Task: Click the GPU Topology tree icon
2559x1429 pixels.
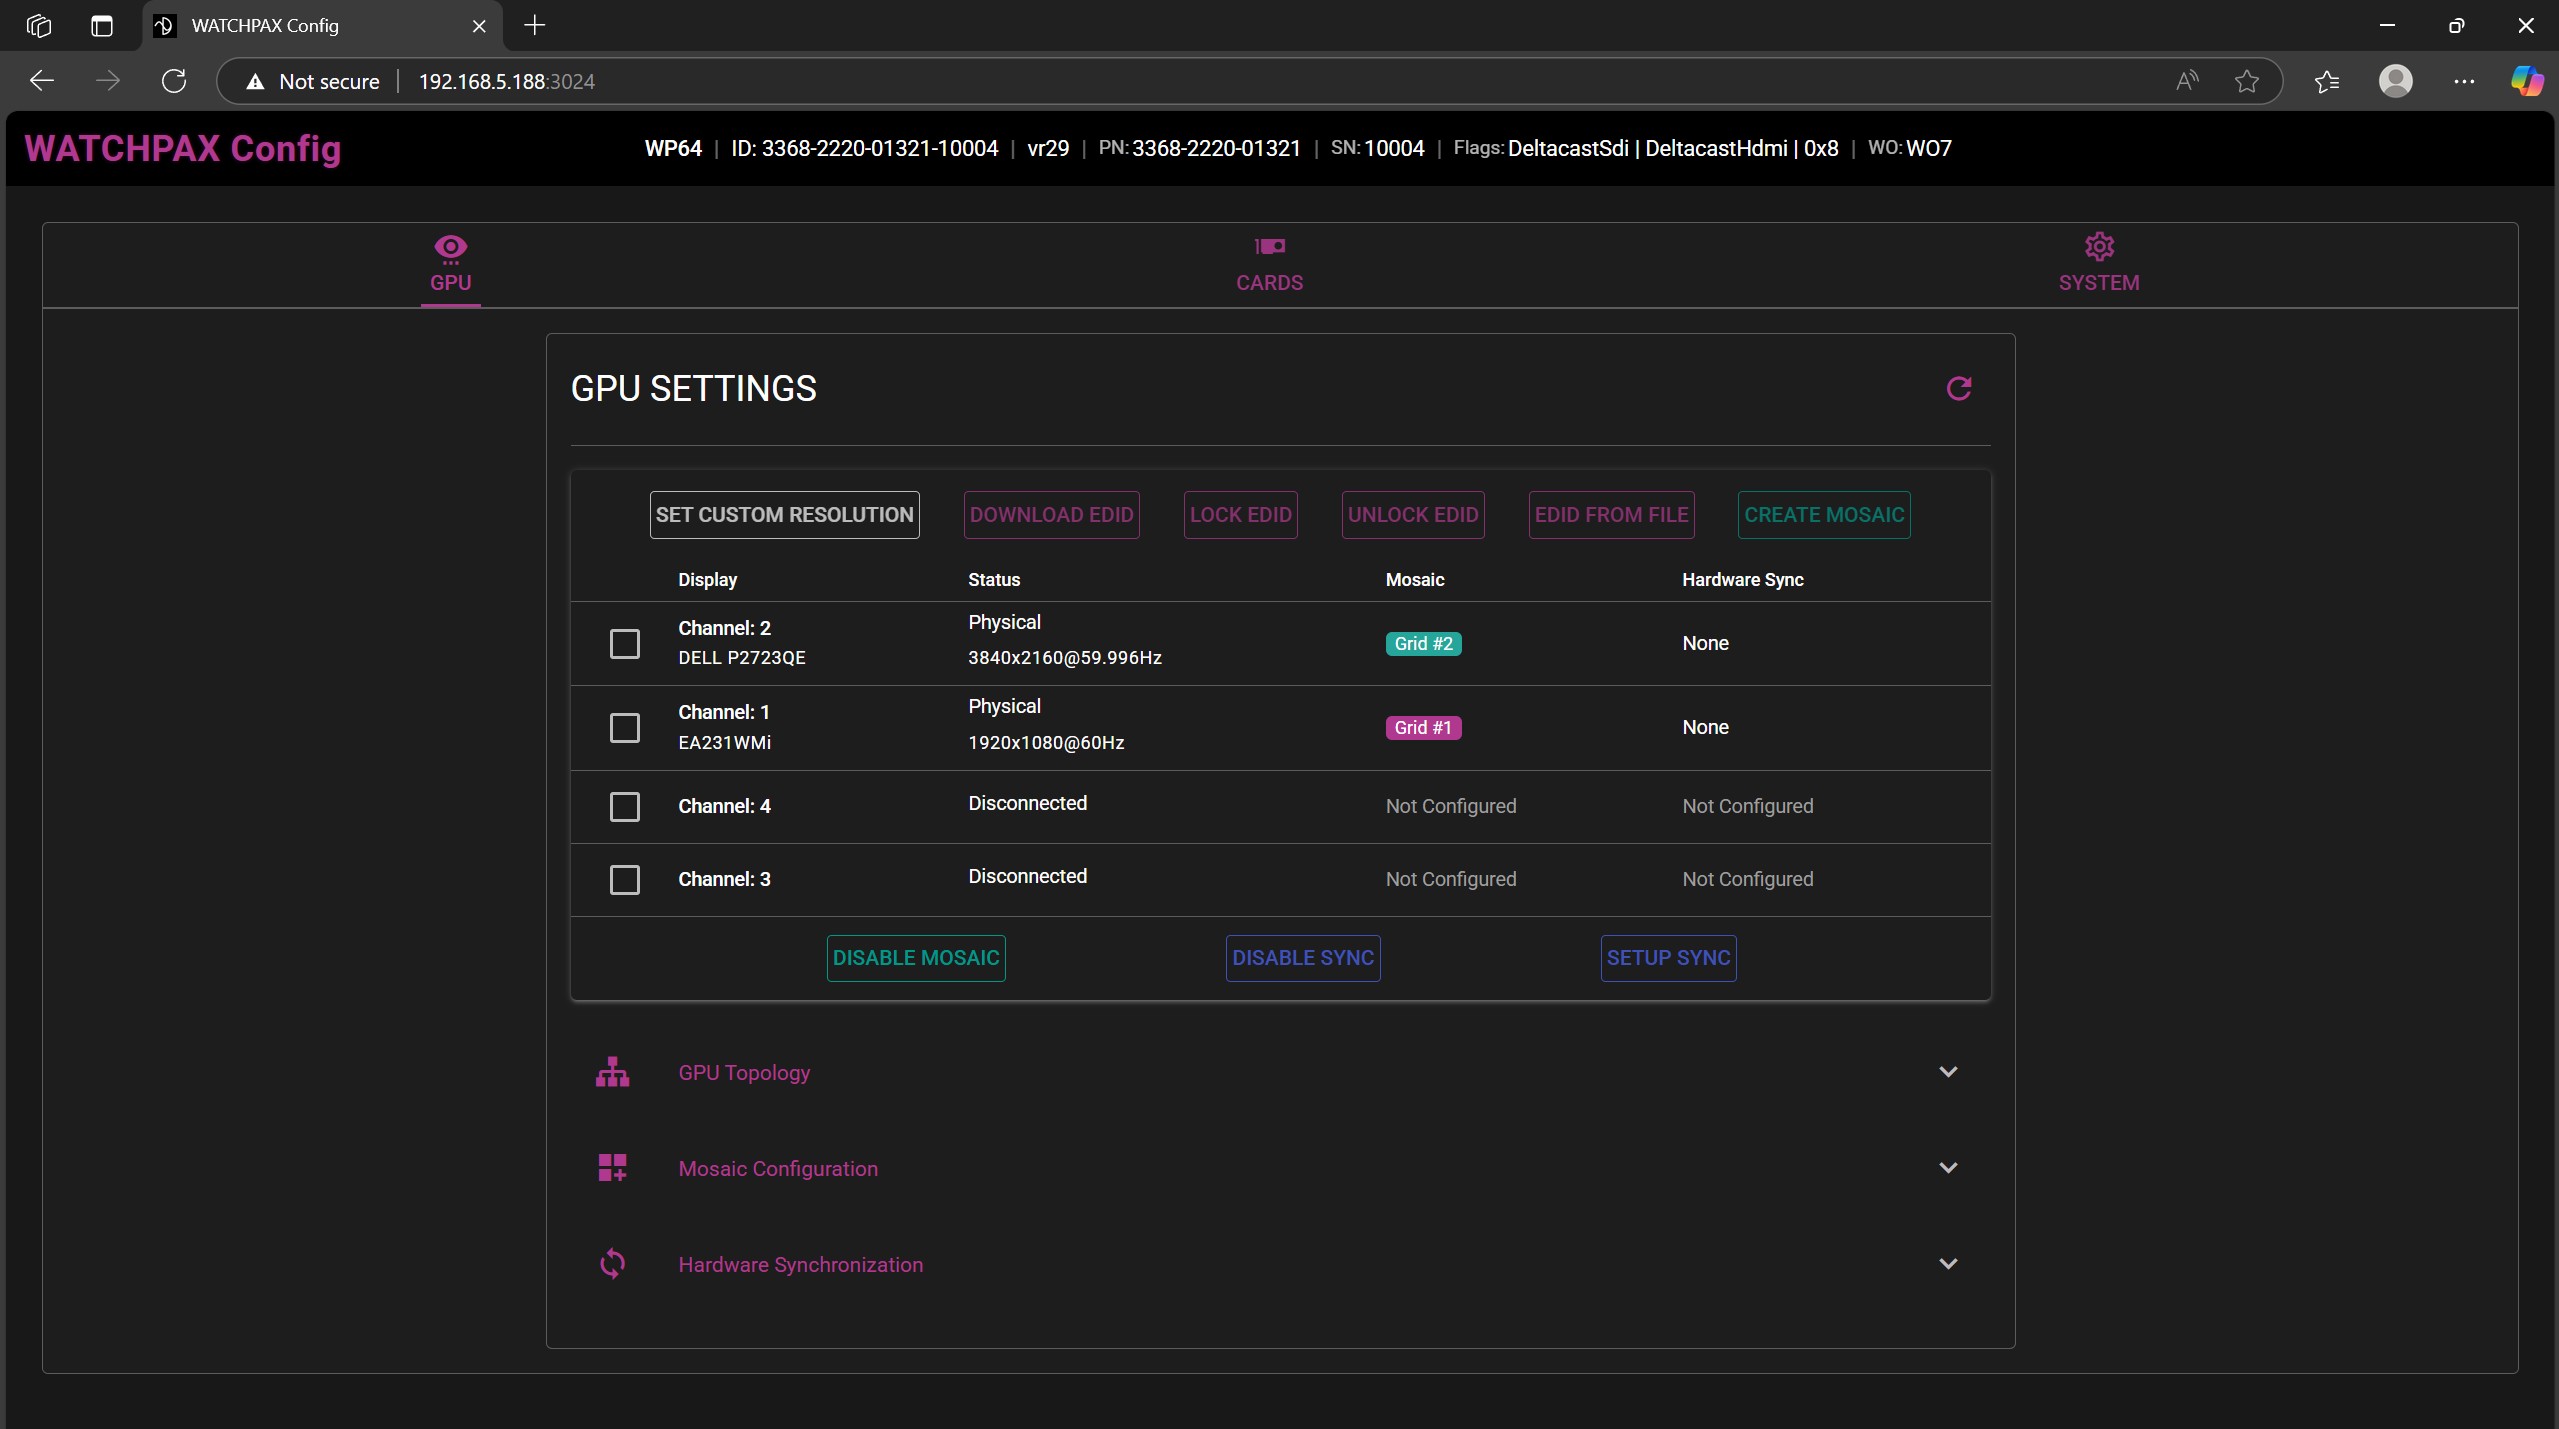Action: [x=612, y=1071]
